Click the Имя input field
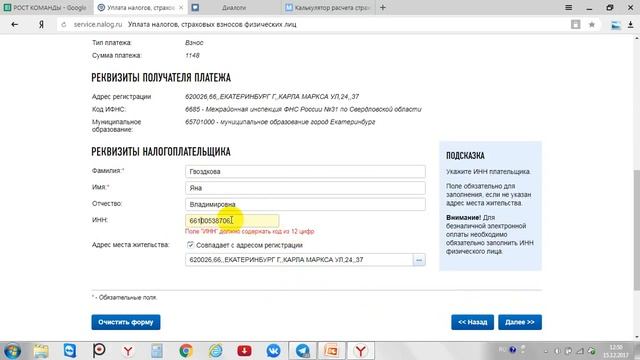Viewport: 640px width, 360px height. coord(305,188)
